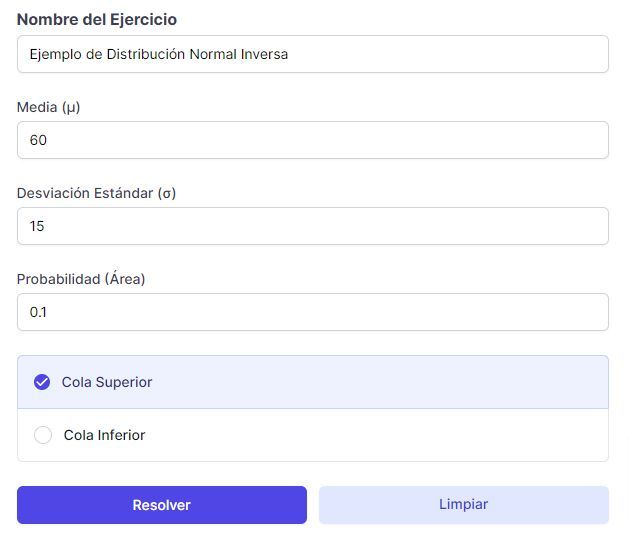
Task: Select the empty Cola Inferior radio circle
Action: [43, 435]
